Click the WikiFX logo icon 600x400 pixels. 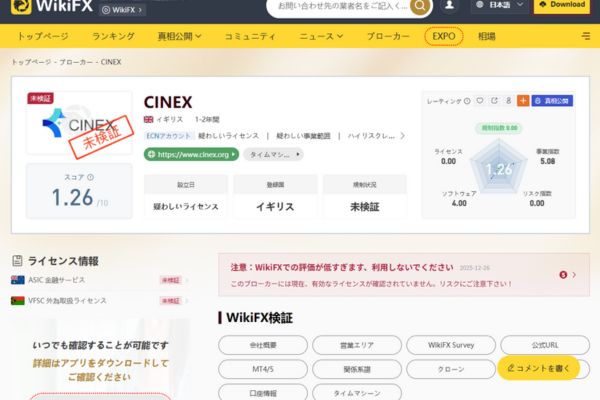pyautogui.click(x=21, y=6)
